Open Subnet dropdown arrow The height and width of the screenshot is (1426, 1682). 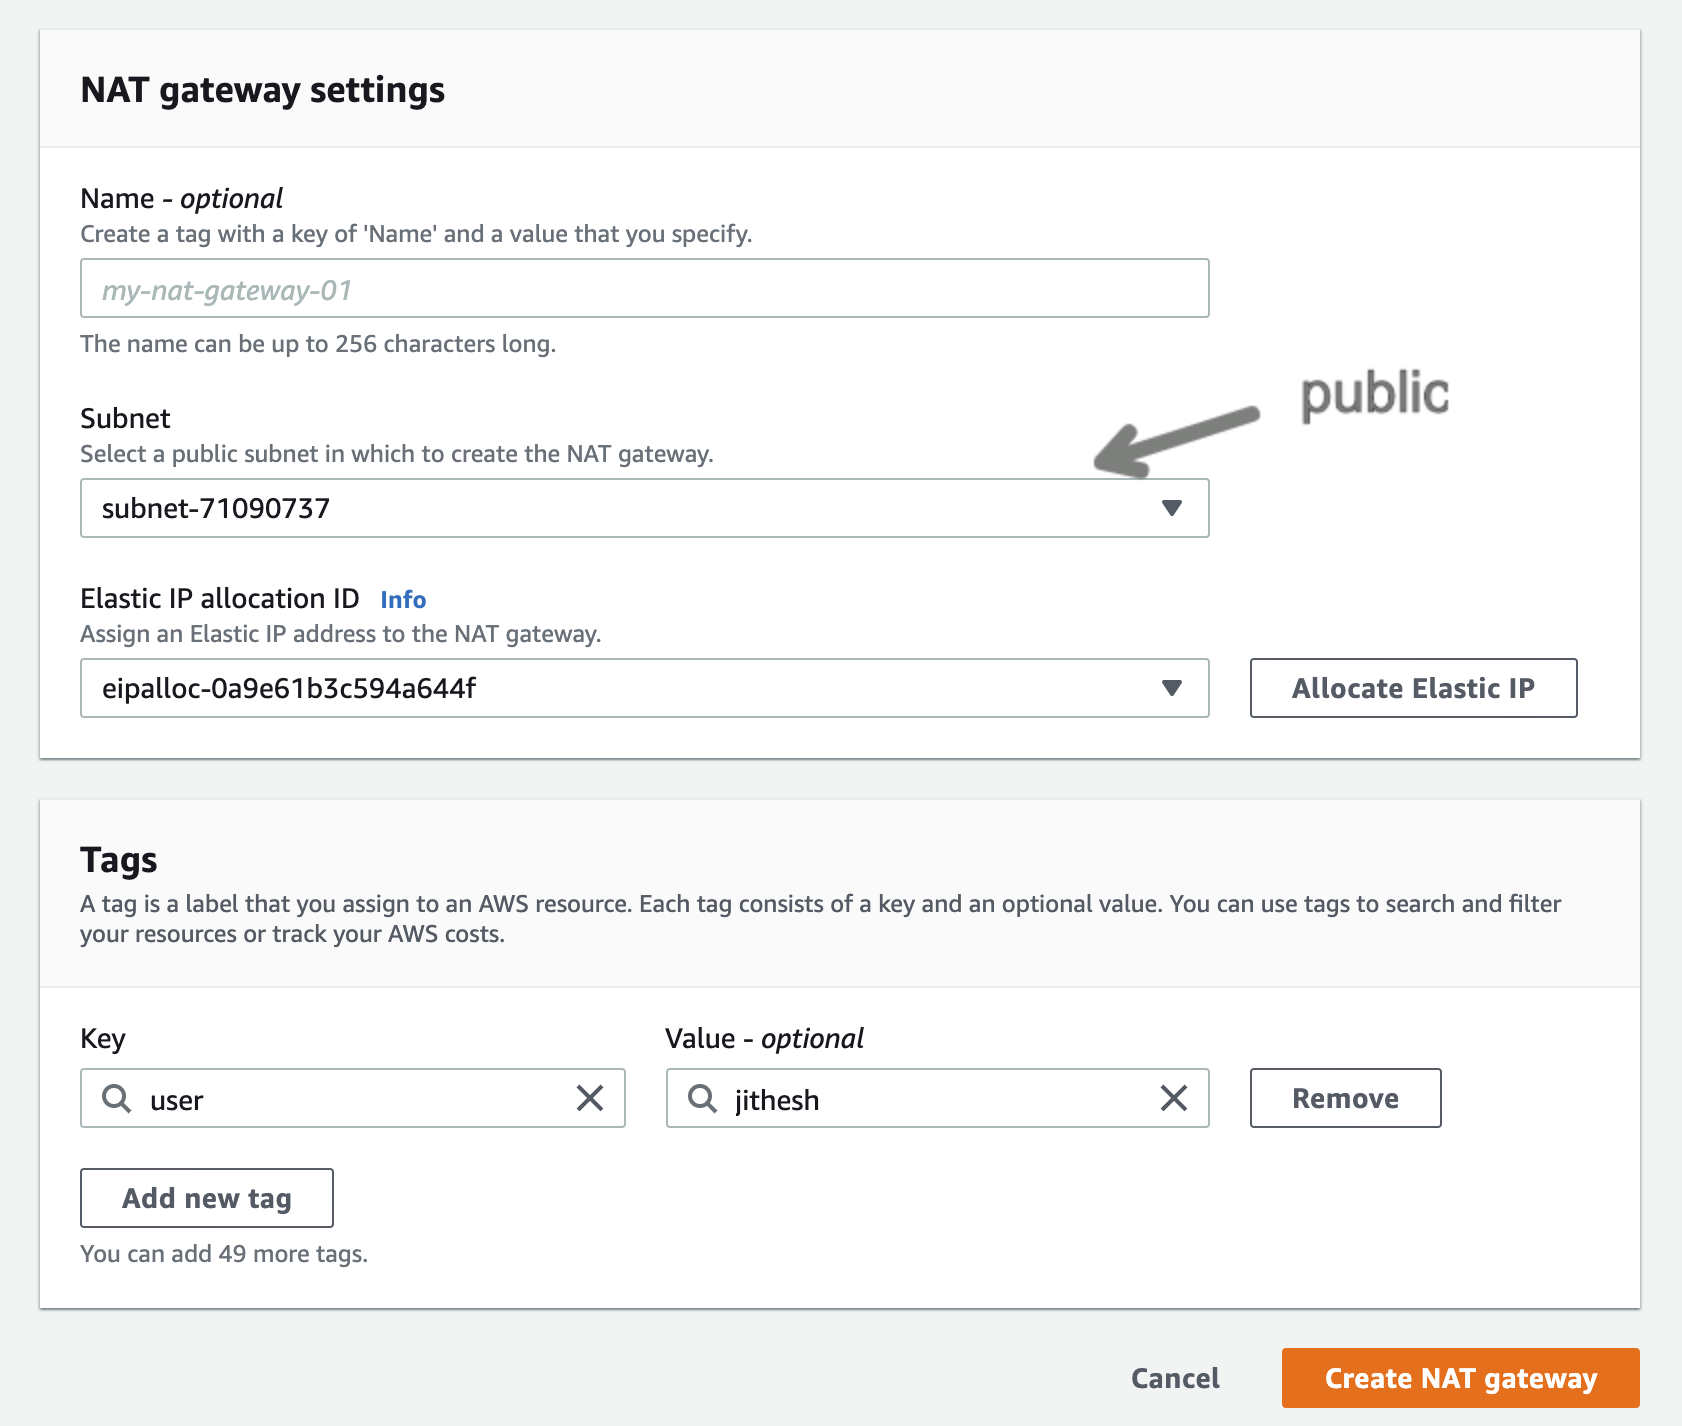[x=1172, y=508]
